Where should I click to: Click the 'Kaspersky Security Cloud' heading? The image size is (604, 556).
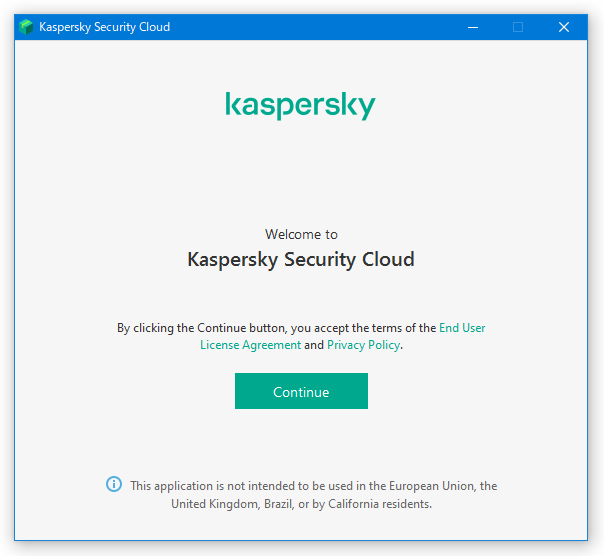pos(301,259)
